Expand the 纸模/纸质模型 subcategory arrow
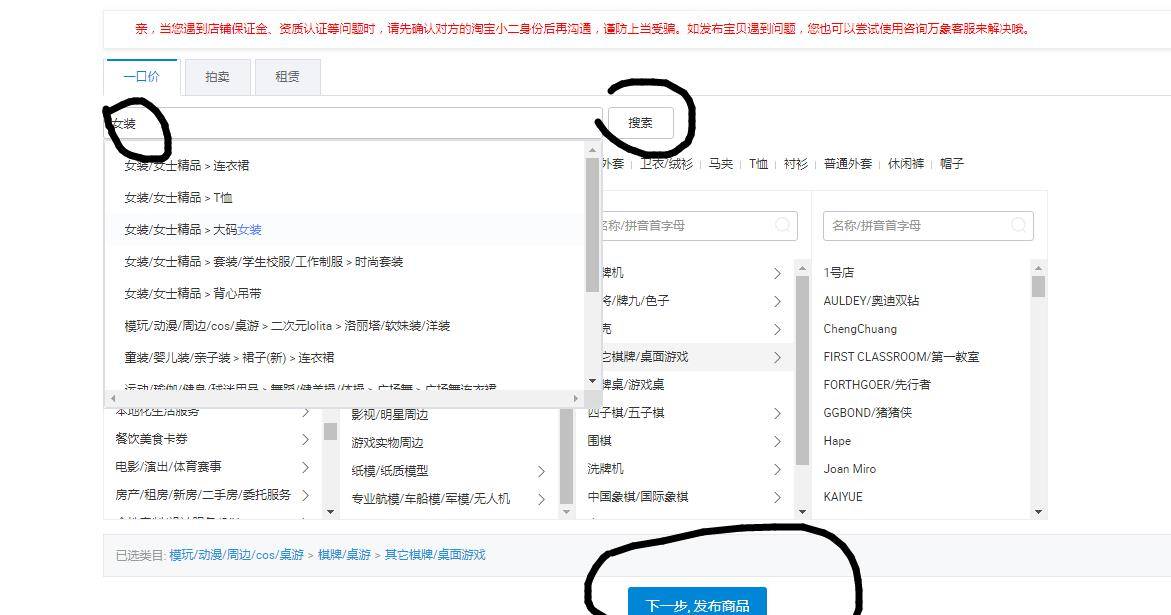 coord(541,471)
